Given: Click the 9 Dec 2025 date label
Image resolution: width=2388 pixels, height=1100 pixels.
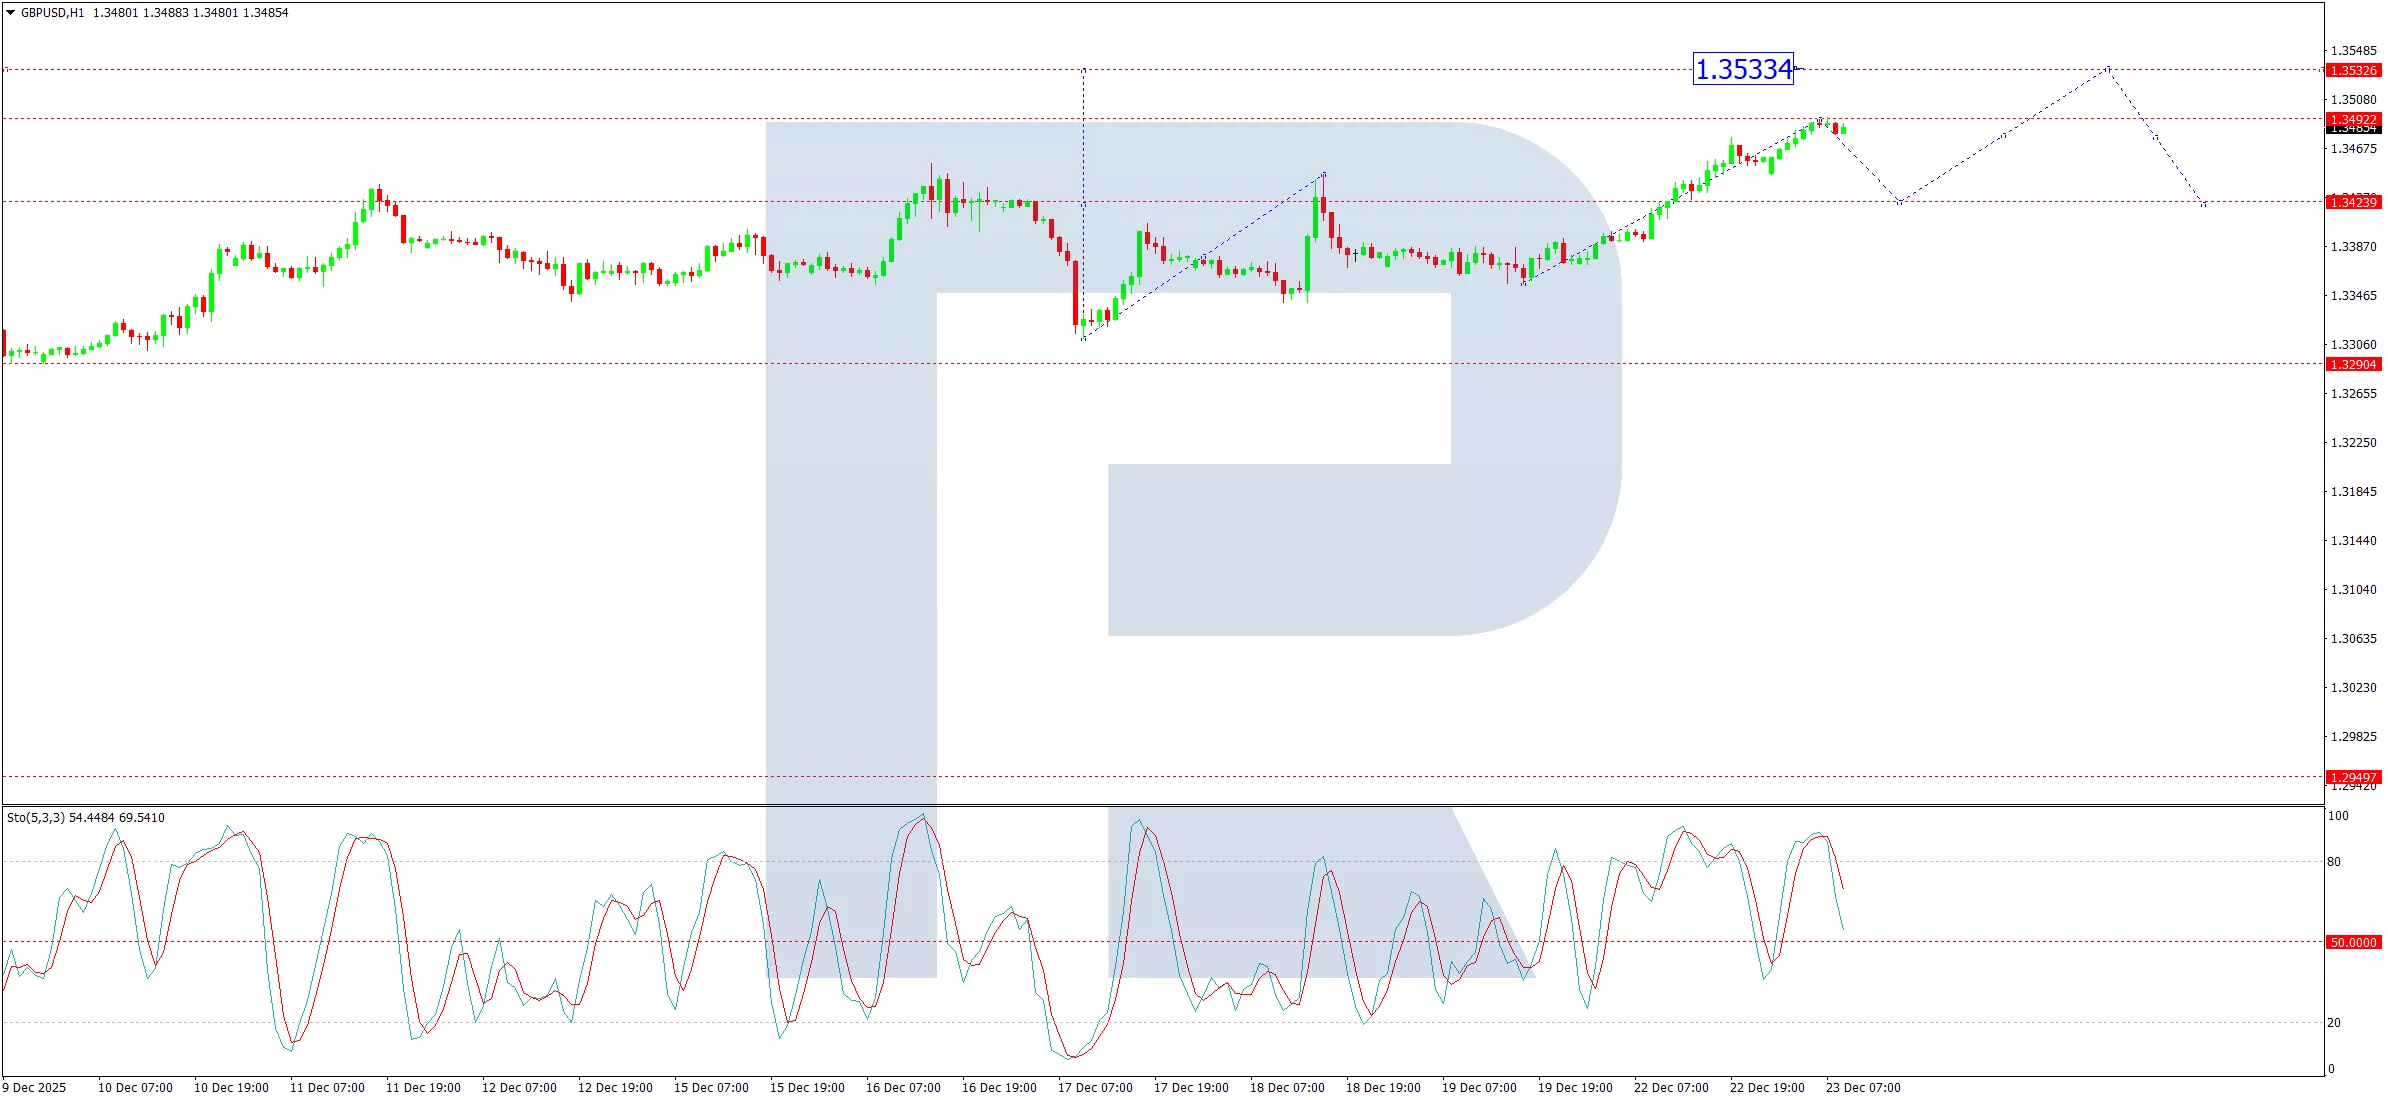Looking at the screenshot, I should click(x=35, y=1088).
